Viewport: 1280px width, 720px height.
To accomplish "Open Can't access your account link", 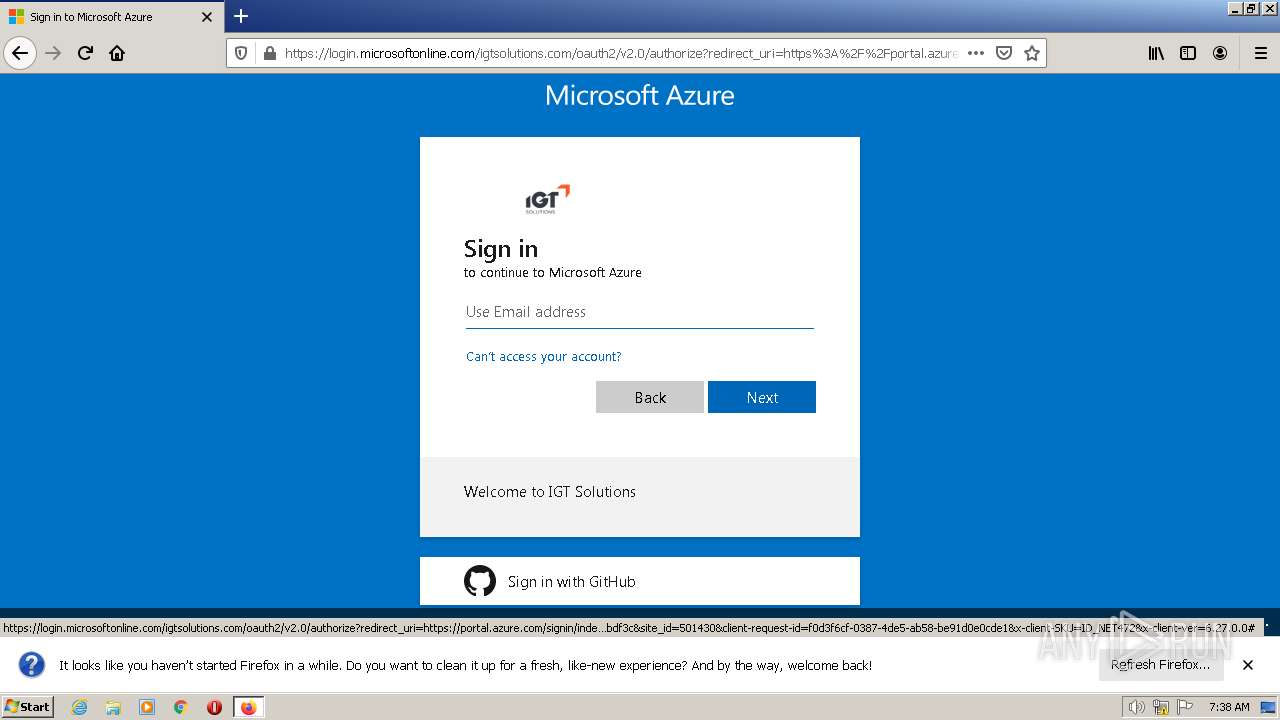I will click(544, 357).
